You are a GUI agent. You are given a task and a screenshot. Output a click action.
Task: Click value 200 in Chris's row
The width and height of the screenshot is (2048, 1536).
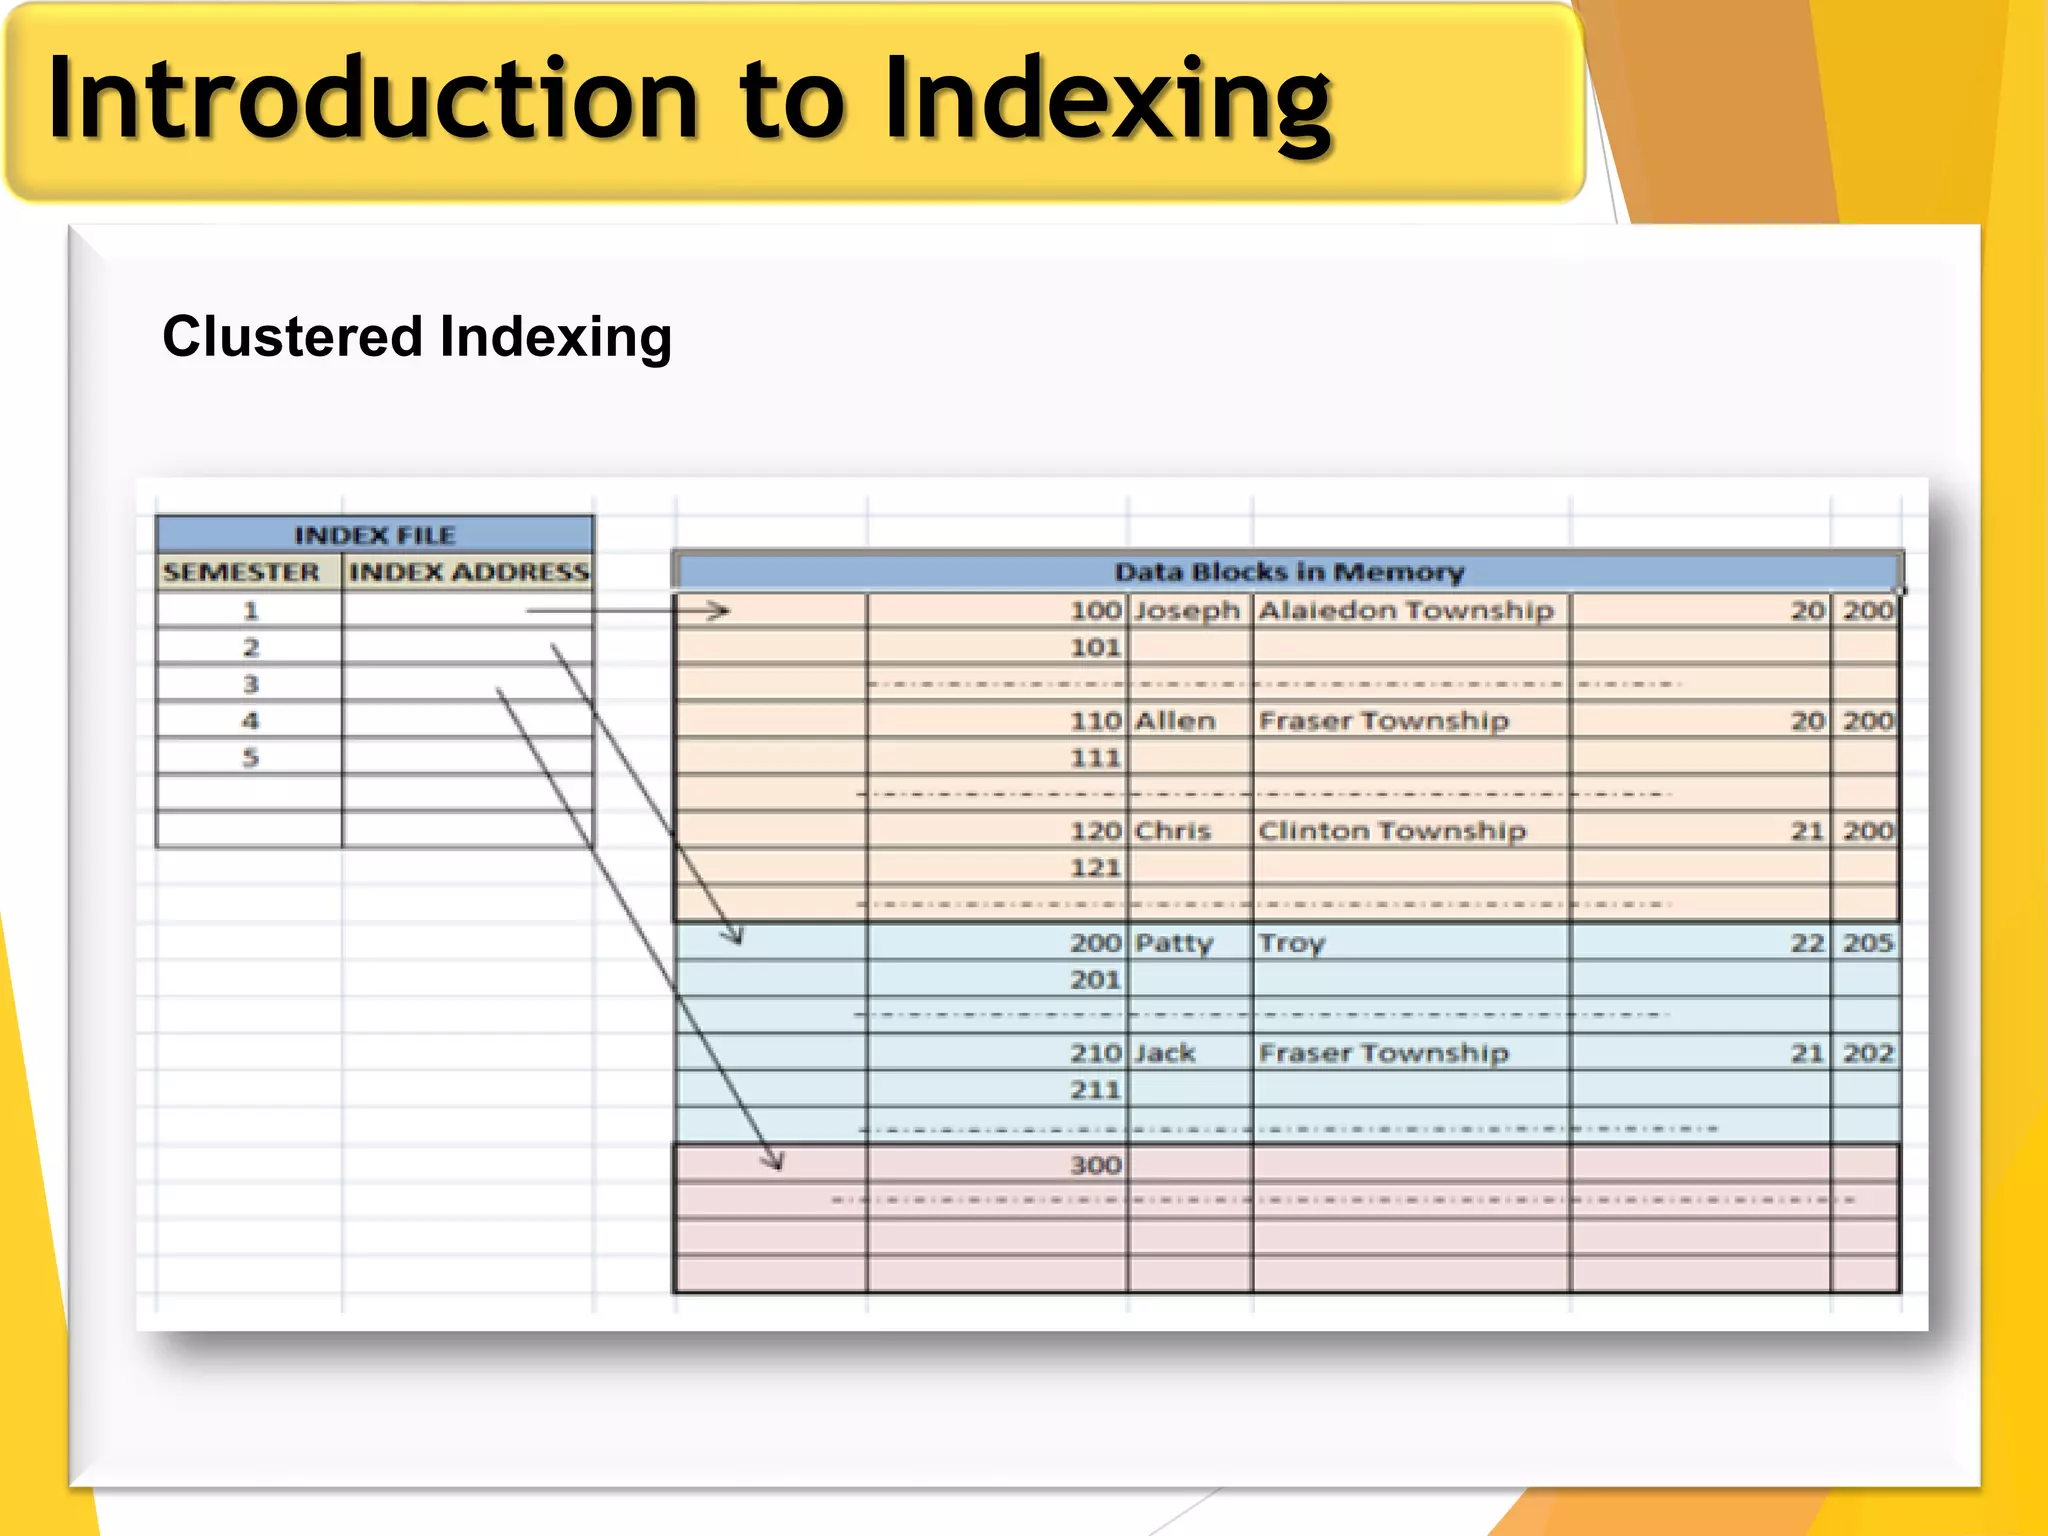click(x=1866, y=831)
